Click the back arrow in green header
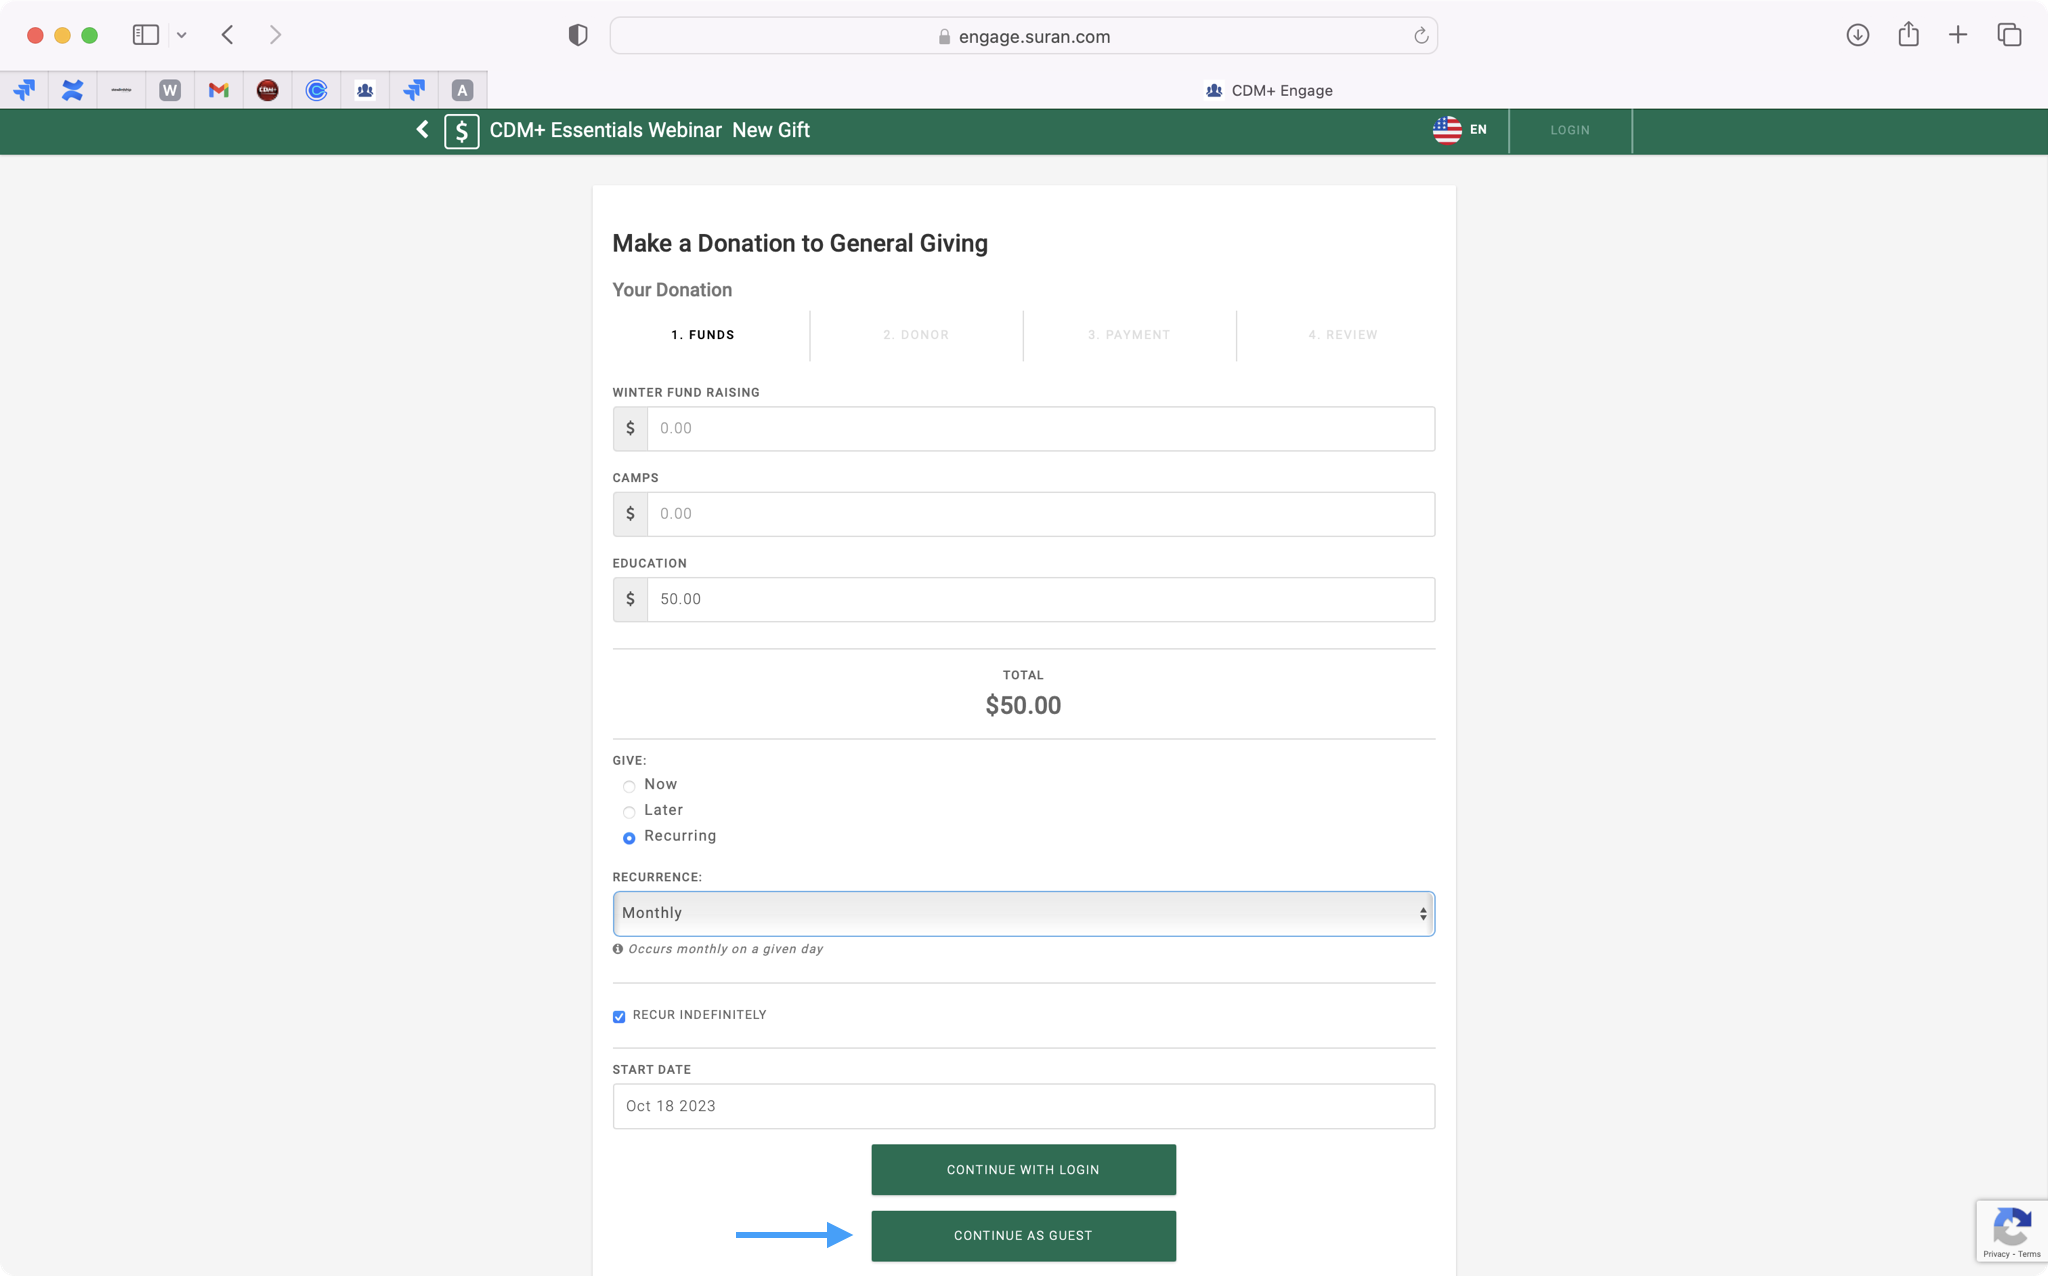Screen dimensions: 2048x1276 pos(422,130)
